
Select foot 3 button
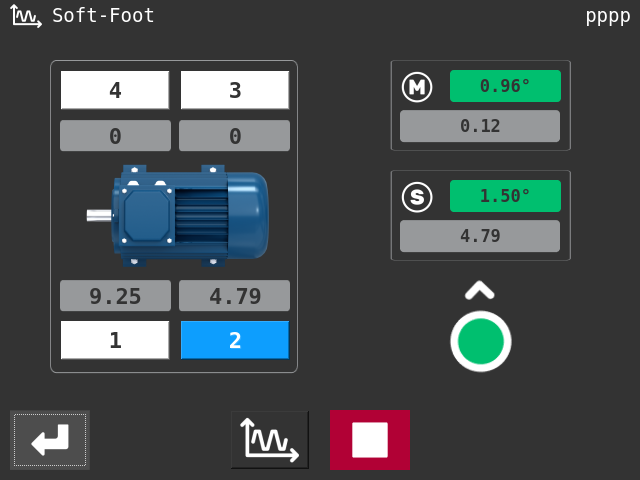pos(235,90)
